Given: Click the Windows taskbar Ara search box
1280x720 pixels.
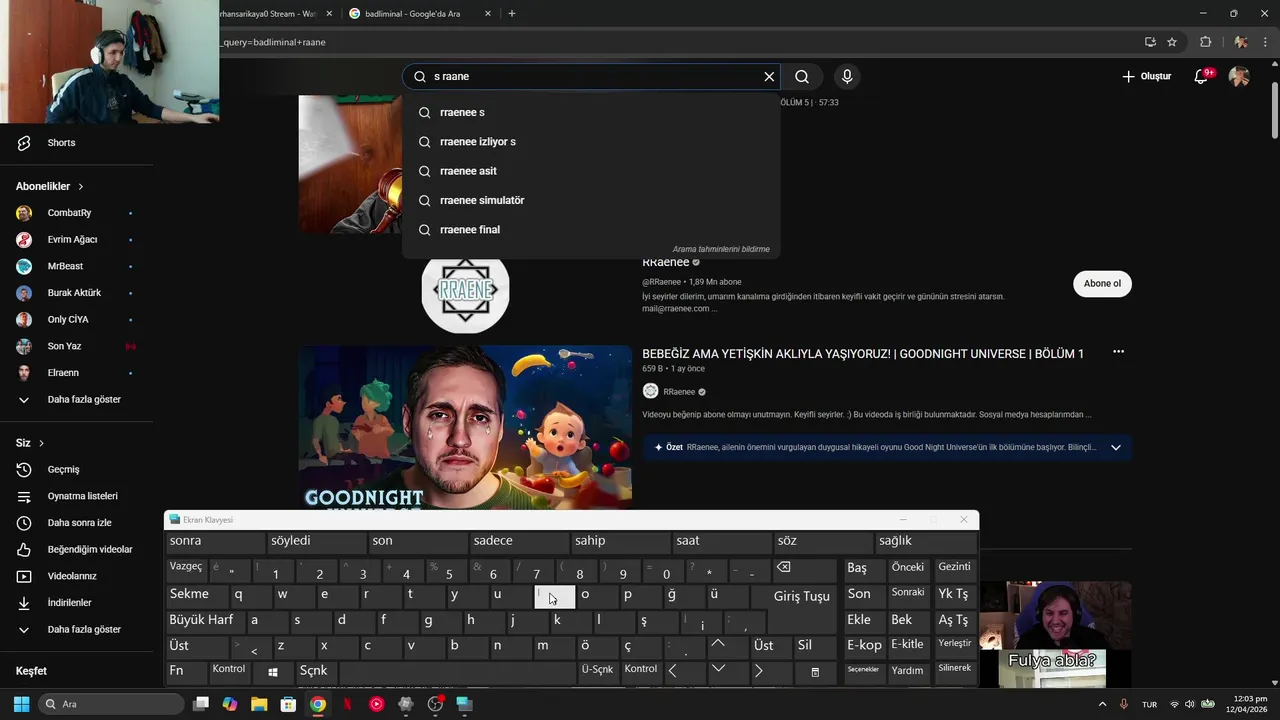Looking at the screenshot, I should (111, 704).
